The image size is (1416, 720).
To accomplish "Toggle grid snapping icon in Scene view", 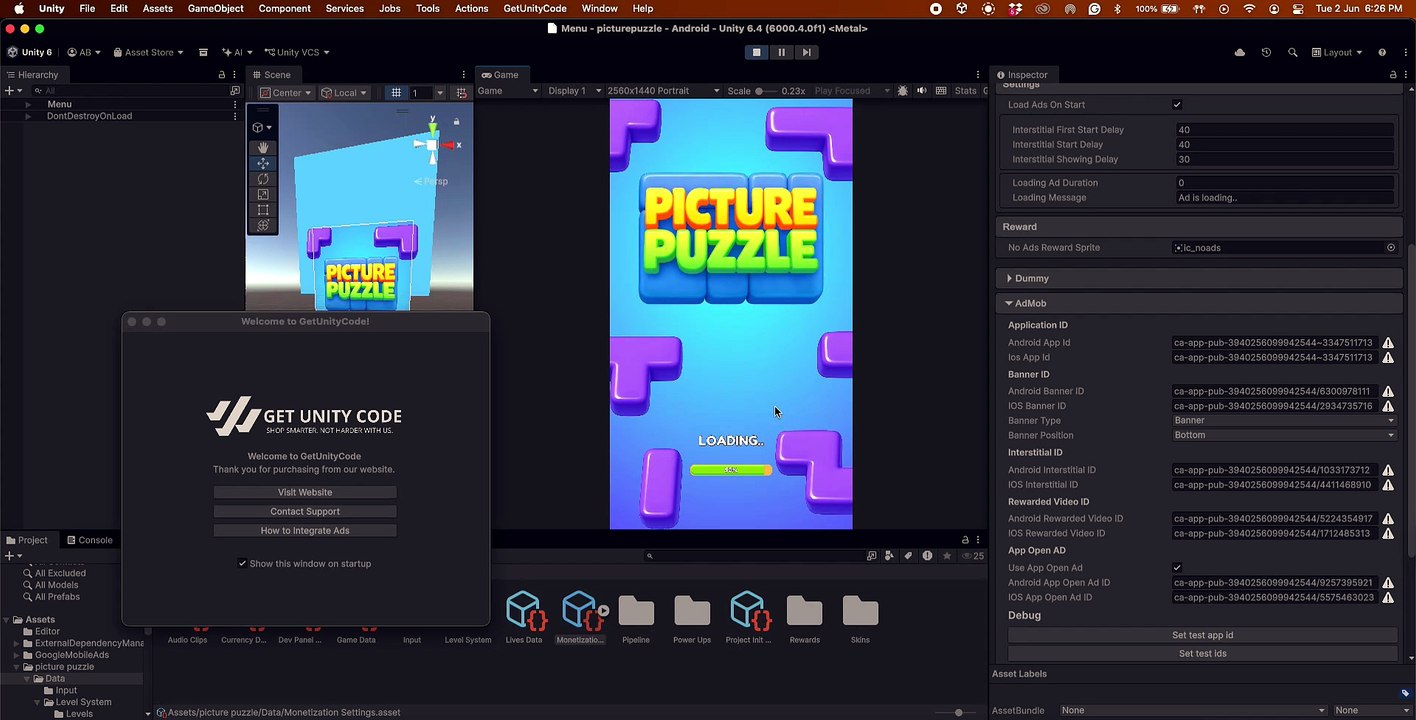I will (x=461, y=93).
